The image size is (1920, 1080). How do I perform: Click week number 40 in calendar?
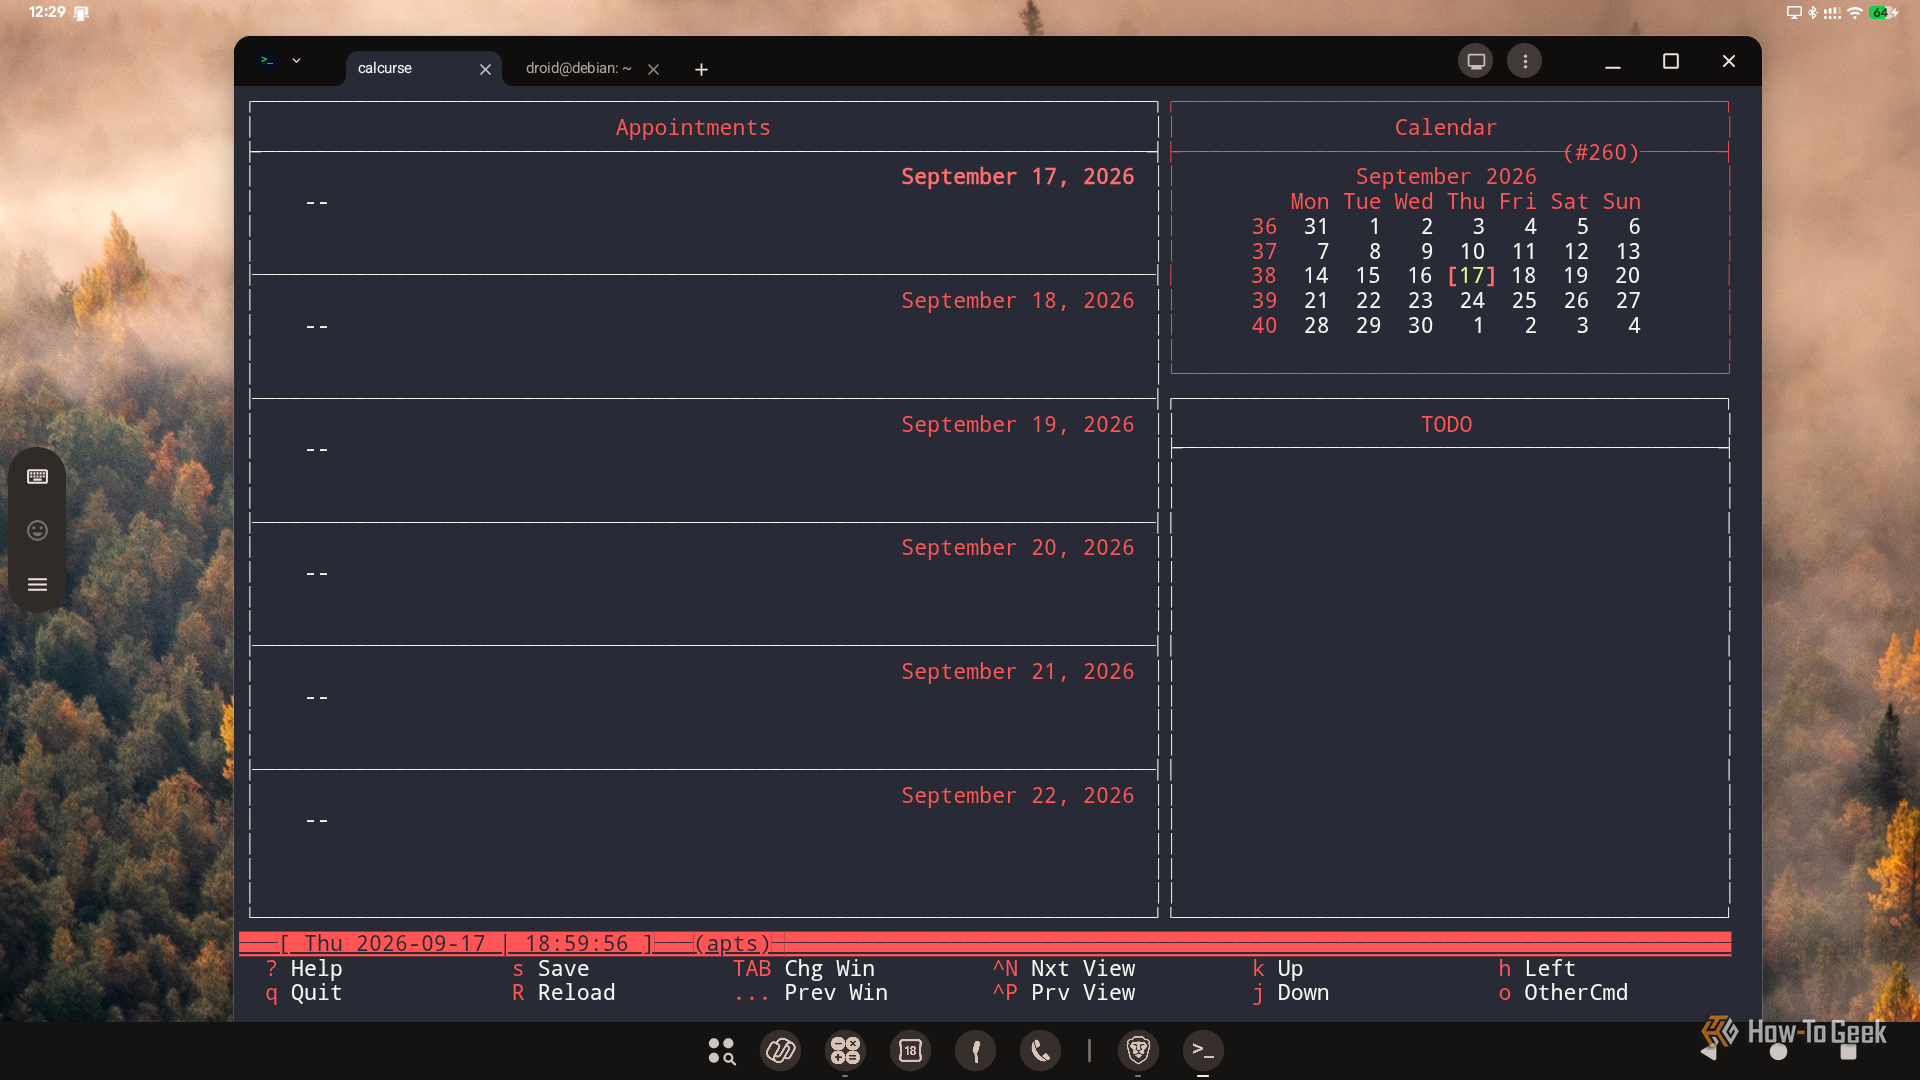tap(1264, 326)
